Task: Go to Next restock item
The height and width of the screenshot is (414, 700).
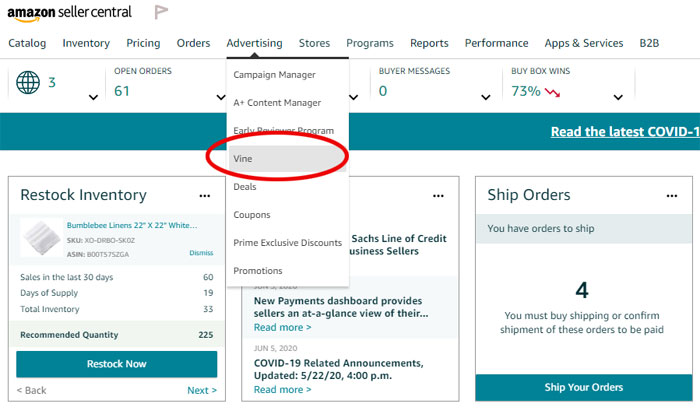Action: click(x=202, y=390)
